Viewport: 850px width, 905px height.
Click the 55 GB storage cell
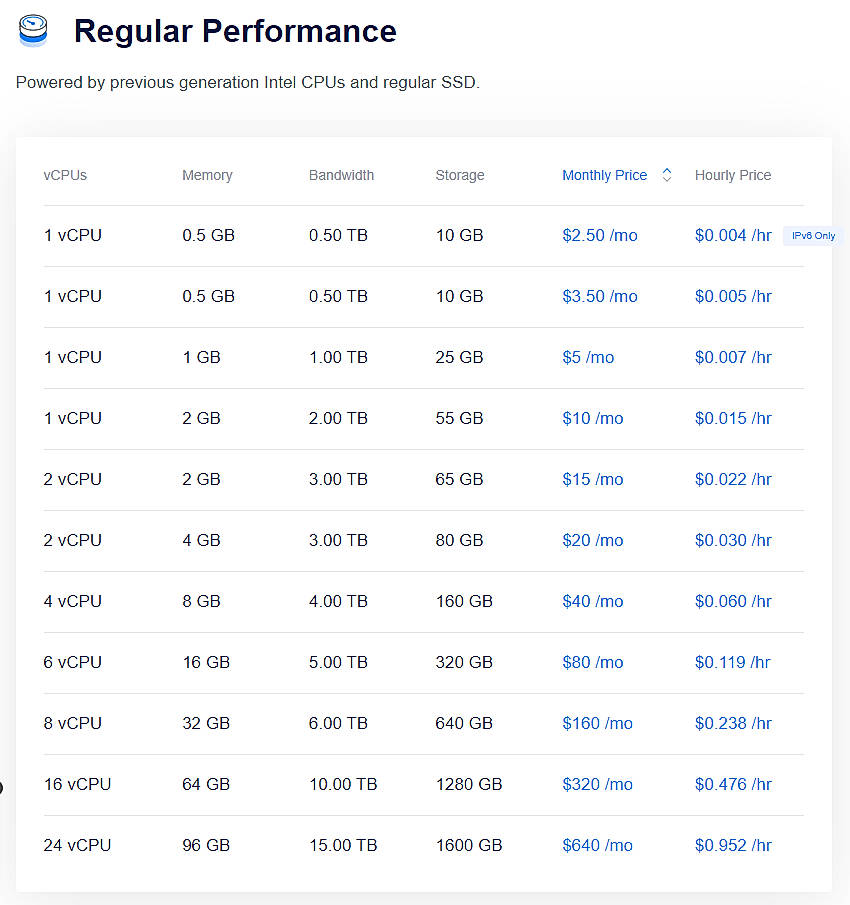(459, 418)
